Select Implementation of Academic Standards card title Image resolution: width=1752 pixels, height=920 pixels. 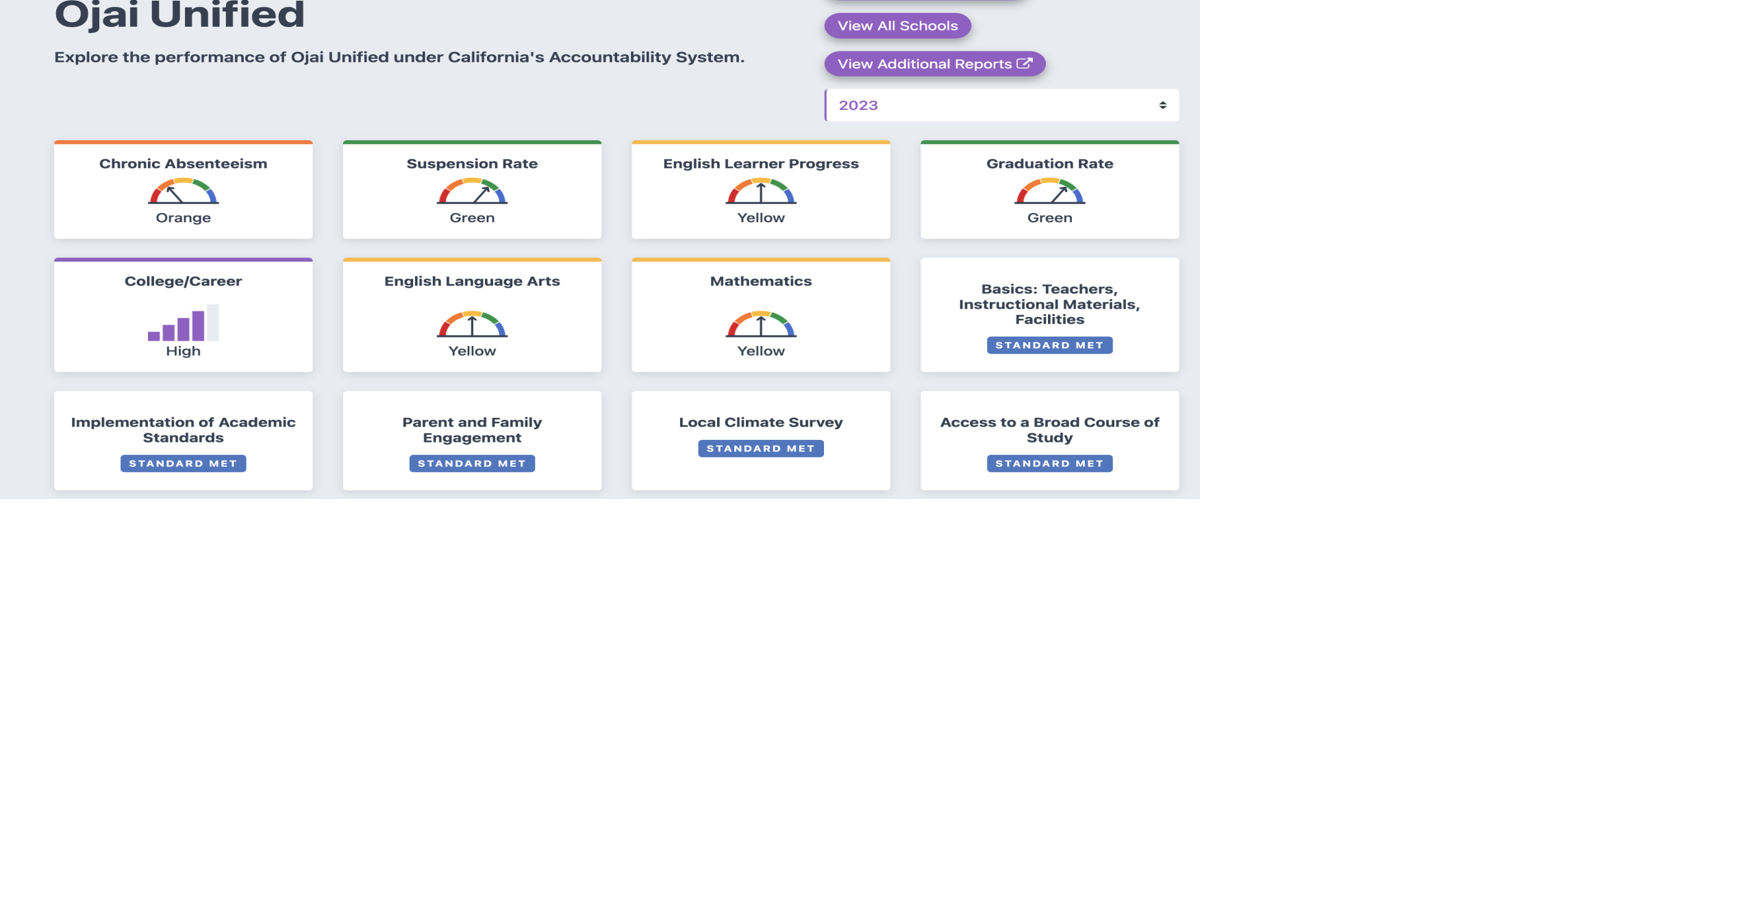(183, 430)
